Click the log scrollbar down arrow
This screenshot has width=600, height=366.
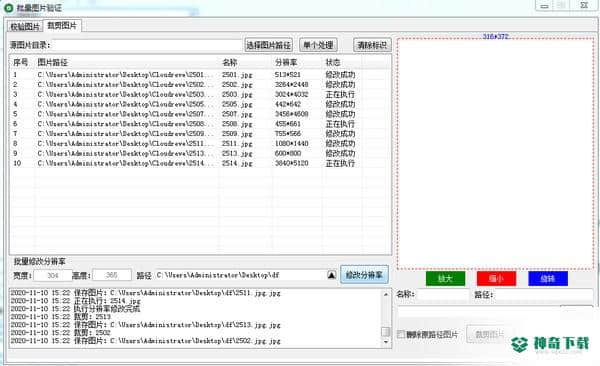386,342
